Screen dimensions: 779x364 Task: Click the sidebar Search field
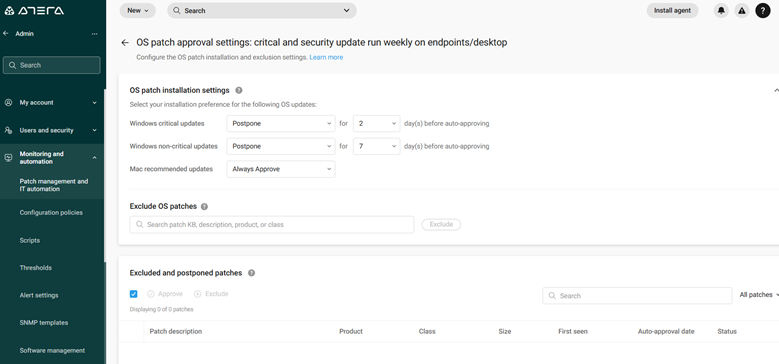tap(52, 65)
